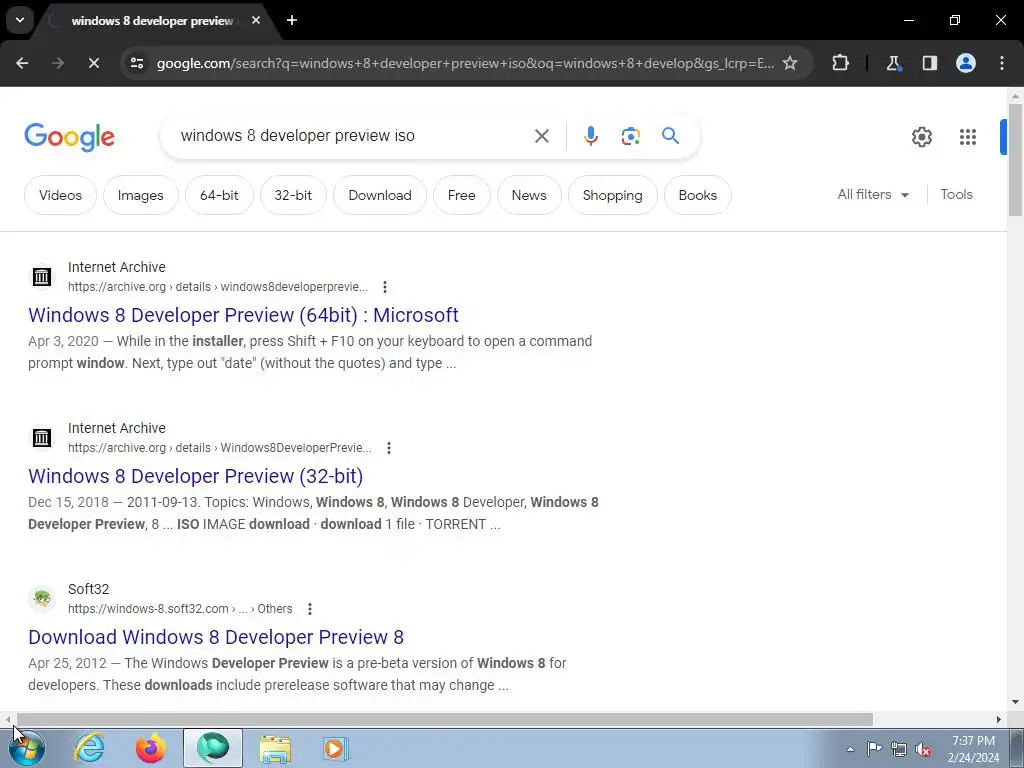Open a new tab
Screen dimensions: 1024x768
[x=292, y=20]
